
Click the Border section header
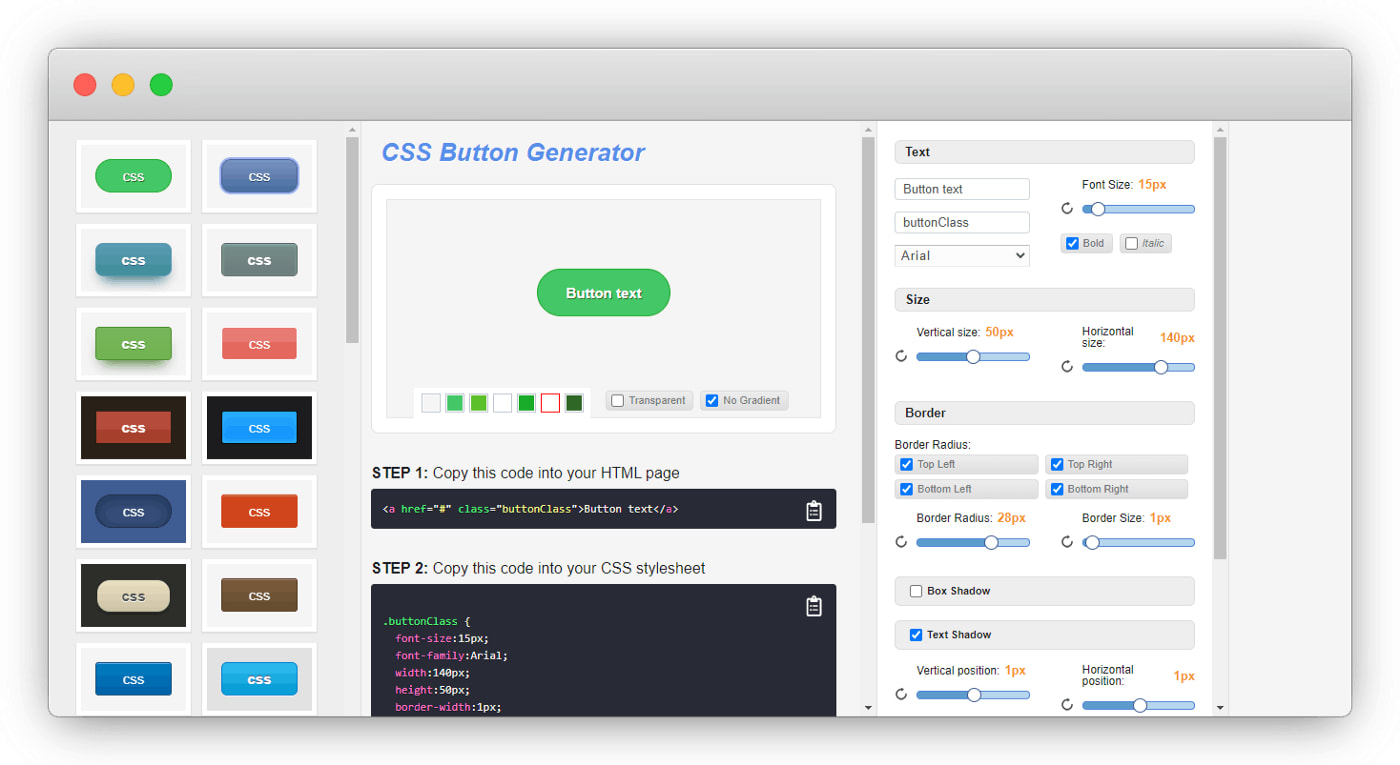[x=1044, y=413]
